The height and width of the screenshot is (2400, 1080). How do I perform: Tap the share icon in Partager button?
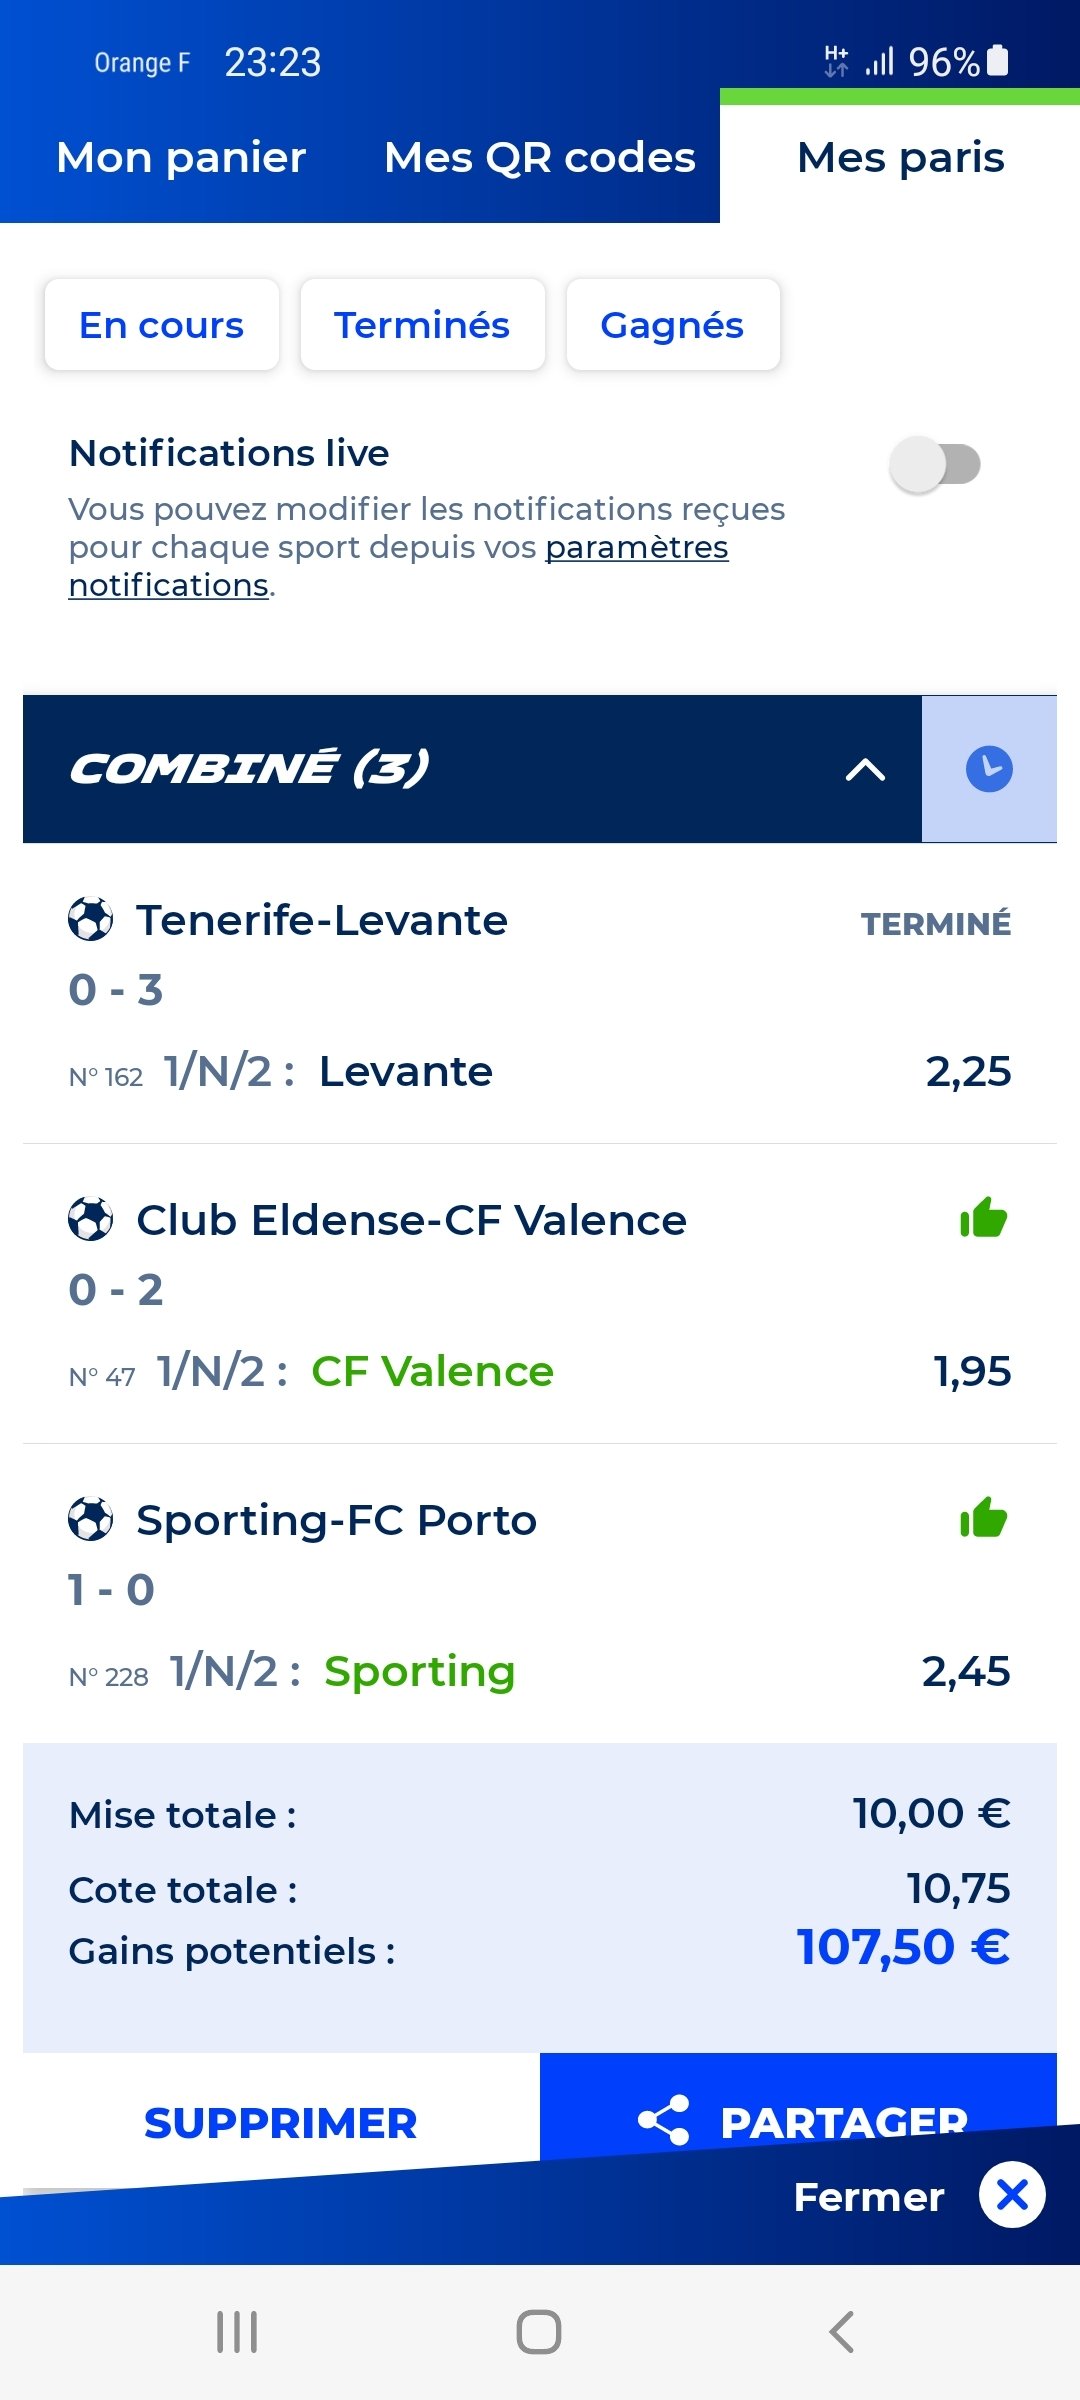coord(664,2120)
